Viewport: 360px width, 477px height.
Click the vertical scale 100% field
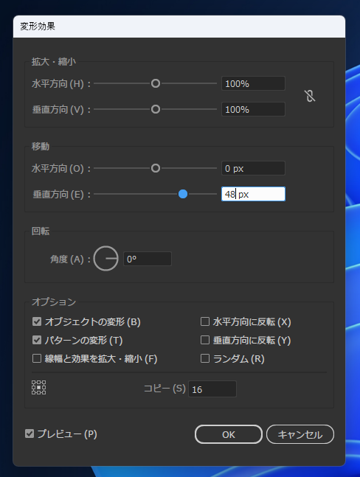click(x=253, y=109)
